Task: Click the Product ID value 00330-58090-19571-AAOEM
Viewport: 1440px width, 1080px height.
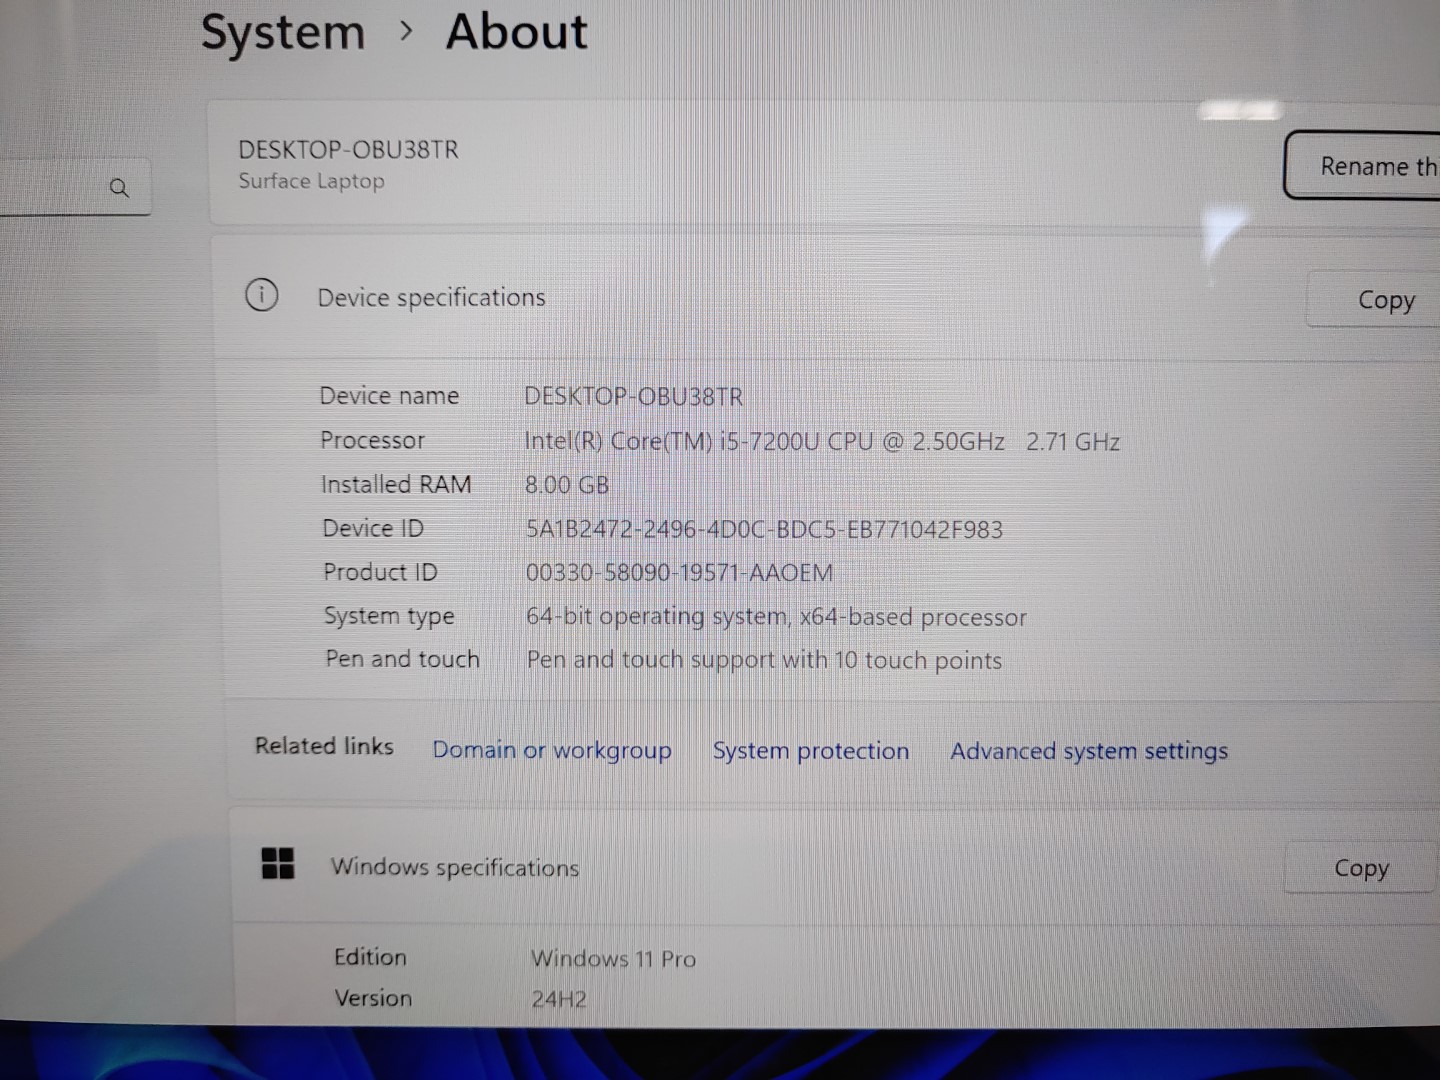Action: [x=679, y=573]
